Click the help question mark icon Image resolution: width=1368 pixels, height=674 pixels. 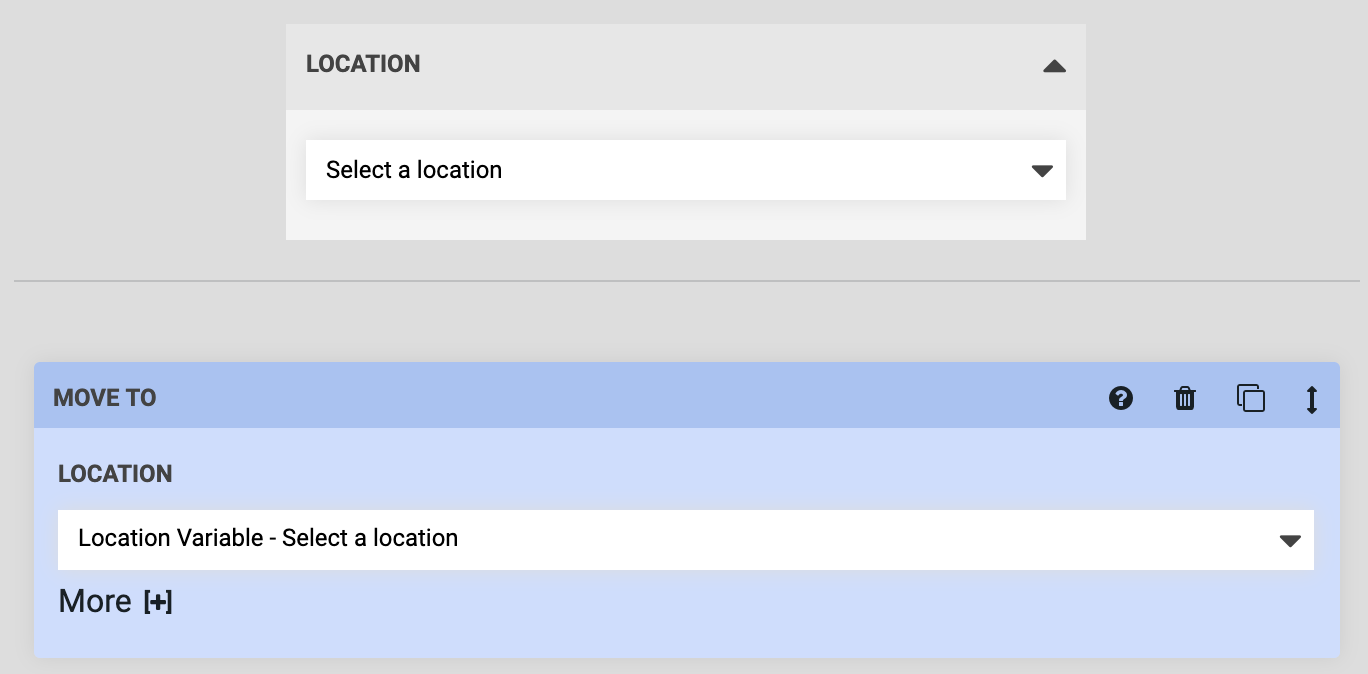click(x=1121, y=399)
